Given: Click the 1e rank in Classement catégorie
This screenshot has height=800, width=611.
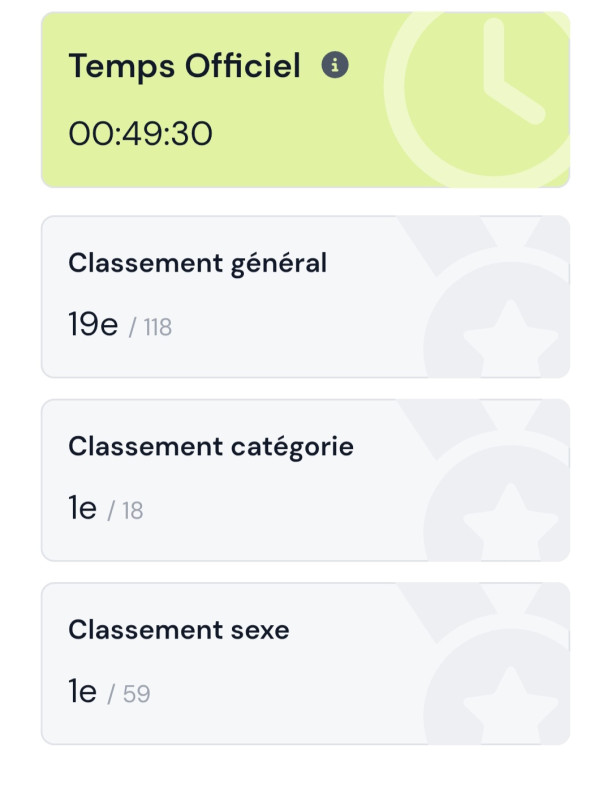Looking at the screenshot, I should (x=82, y=509).
